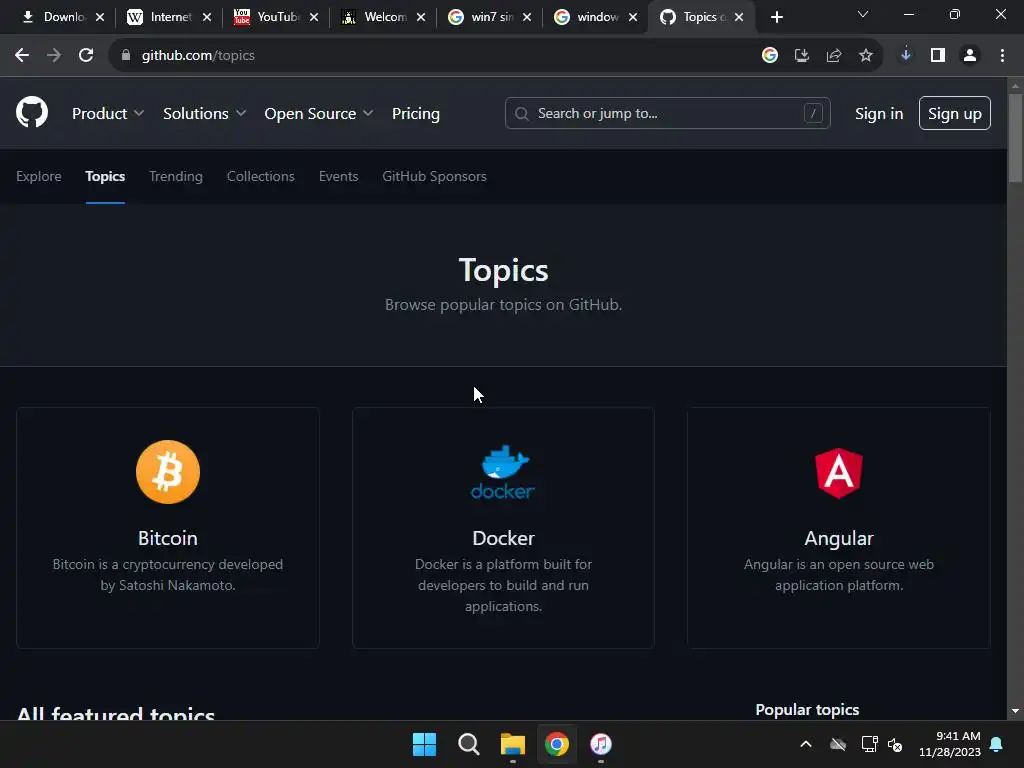Open the tab search chevron in title bar
Image resolution: width=1024 pixels, height=768 pixels.
(x=863, y=14)
